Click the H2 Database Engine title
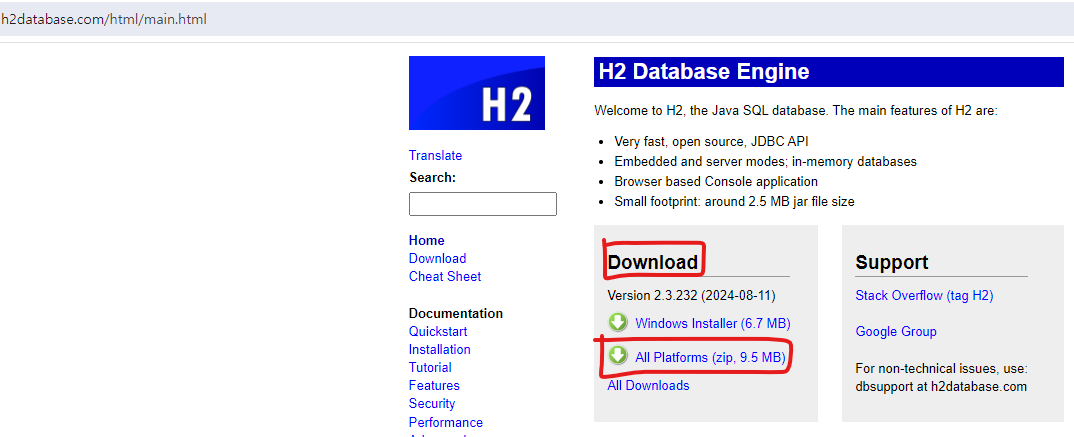1074x437 pixels. [704, 71]
